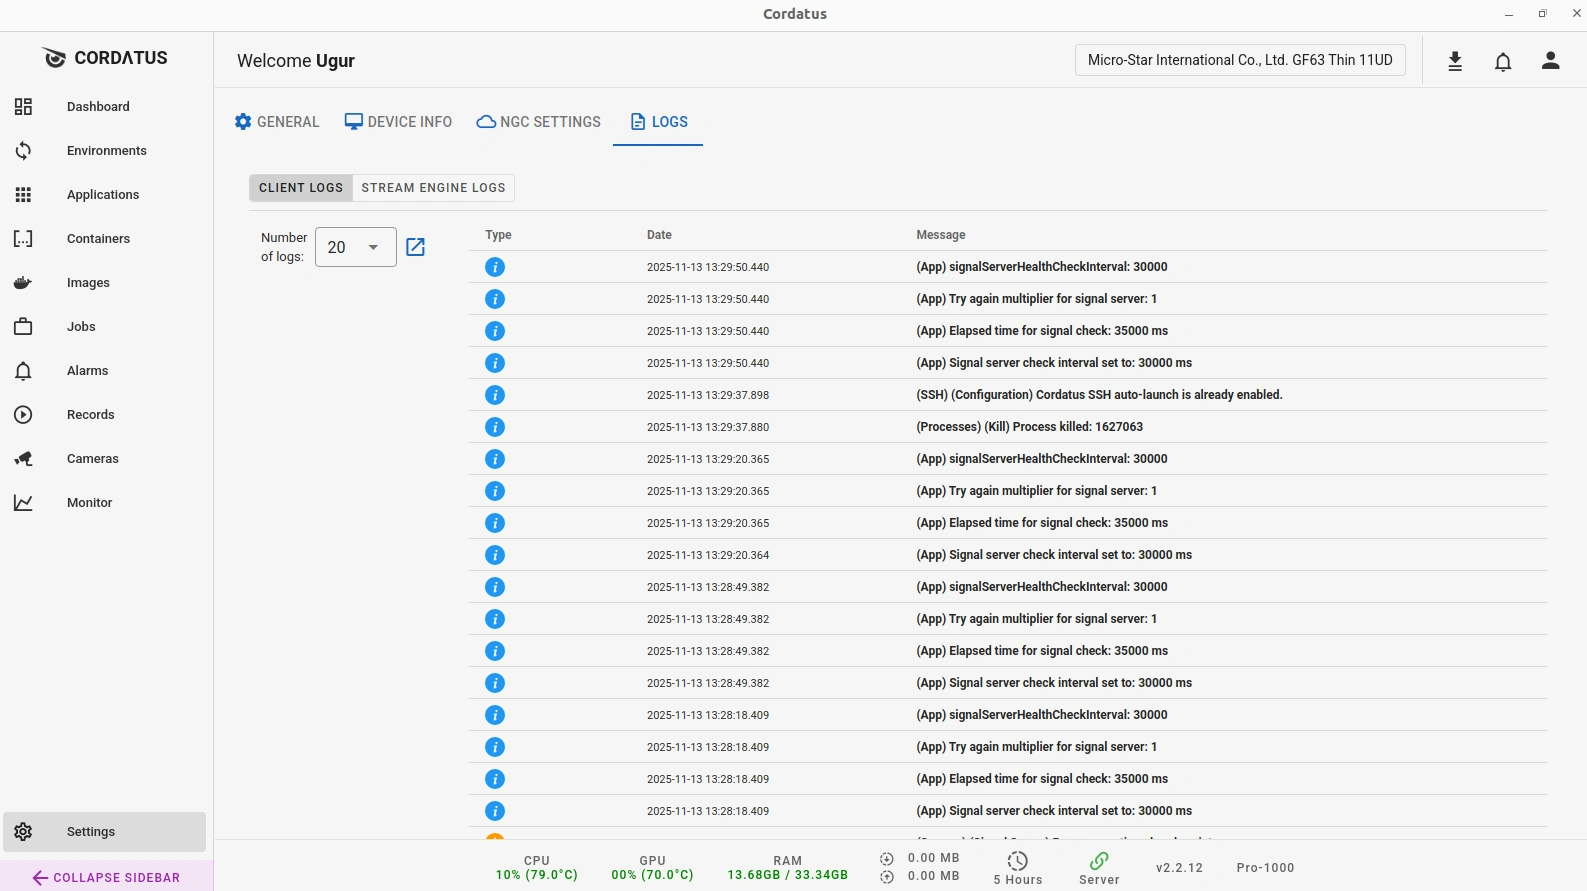Open the Cameras icon in sidebar
The image size is (1587, 891).
tap(23, 459)
